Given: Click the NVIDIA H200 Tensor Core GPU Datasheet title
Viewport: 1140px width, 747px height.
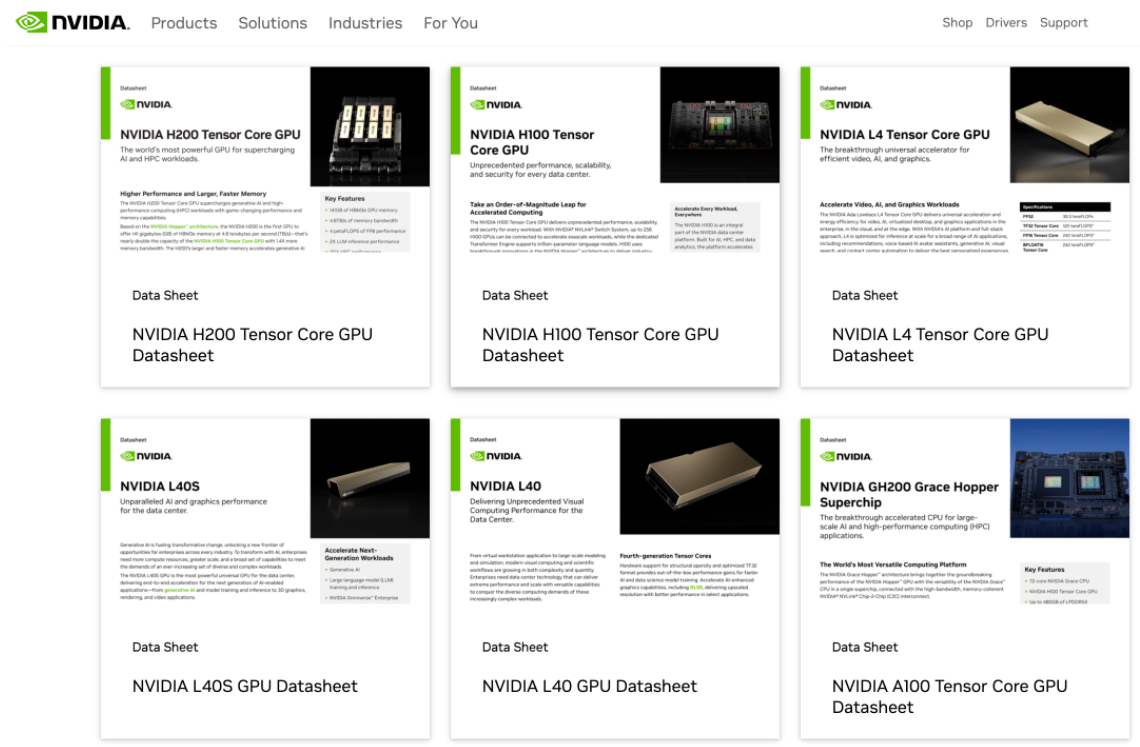Looking at the screenshot, I should tap(252, 345).
